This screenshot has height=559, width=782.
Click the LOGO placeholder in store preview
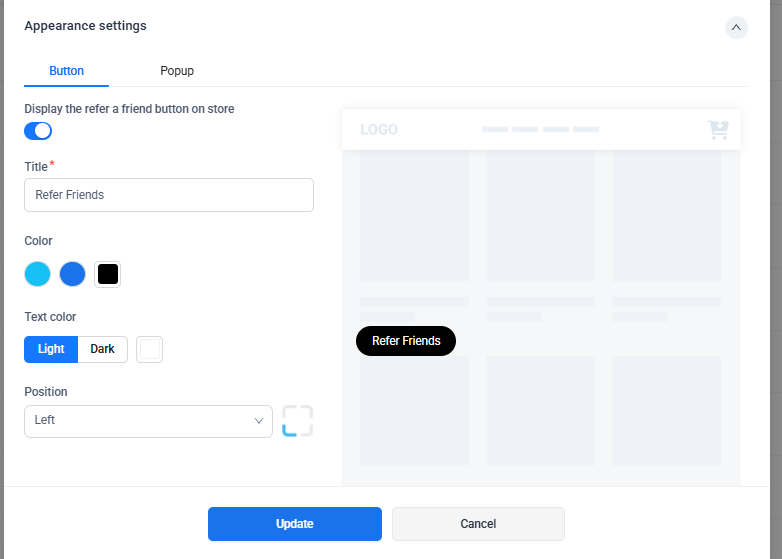tap(379, 130)
